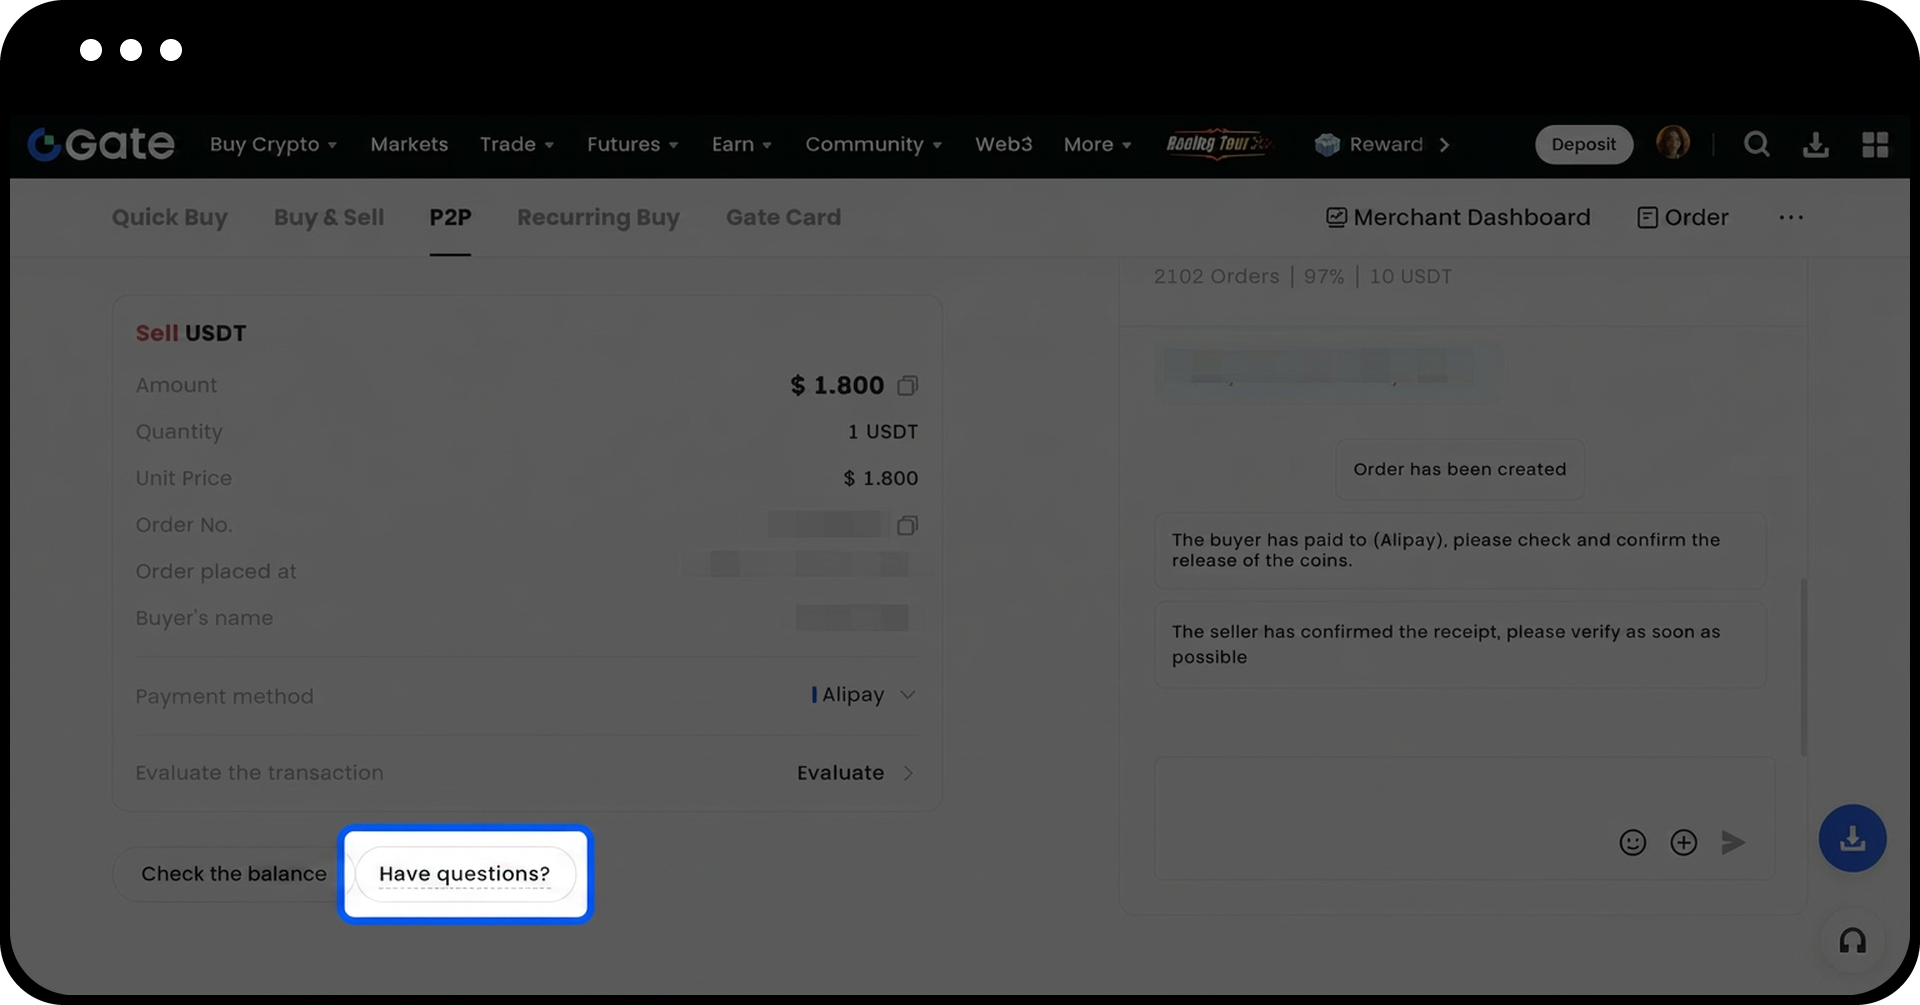Open the grid apps menu icon
The height and width of the screenshot is (1005, 1920).
click(1875, 145)
